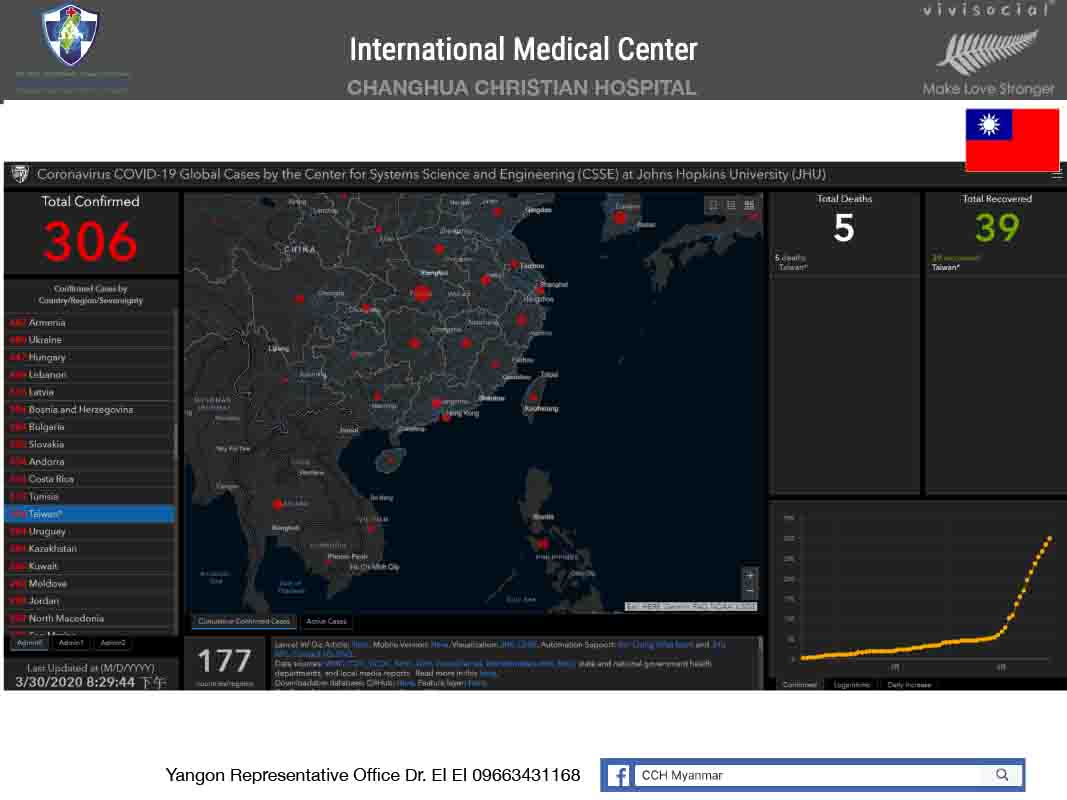This screenshot has width=1067, height=800.
Task: Click the Total Confirmed 306 figure
Action: [x=91, y=241]
